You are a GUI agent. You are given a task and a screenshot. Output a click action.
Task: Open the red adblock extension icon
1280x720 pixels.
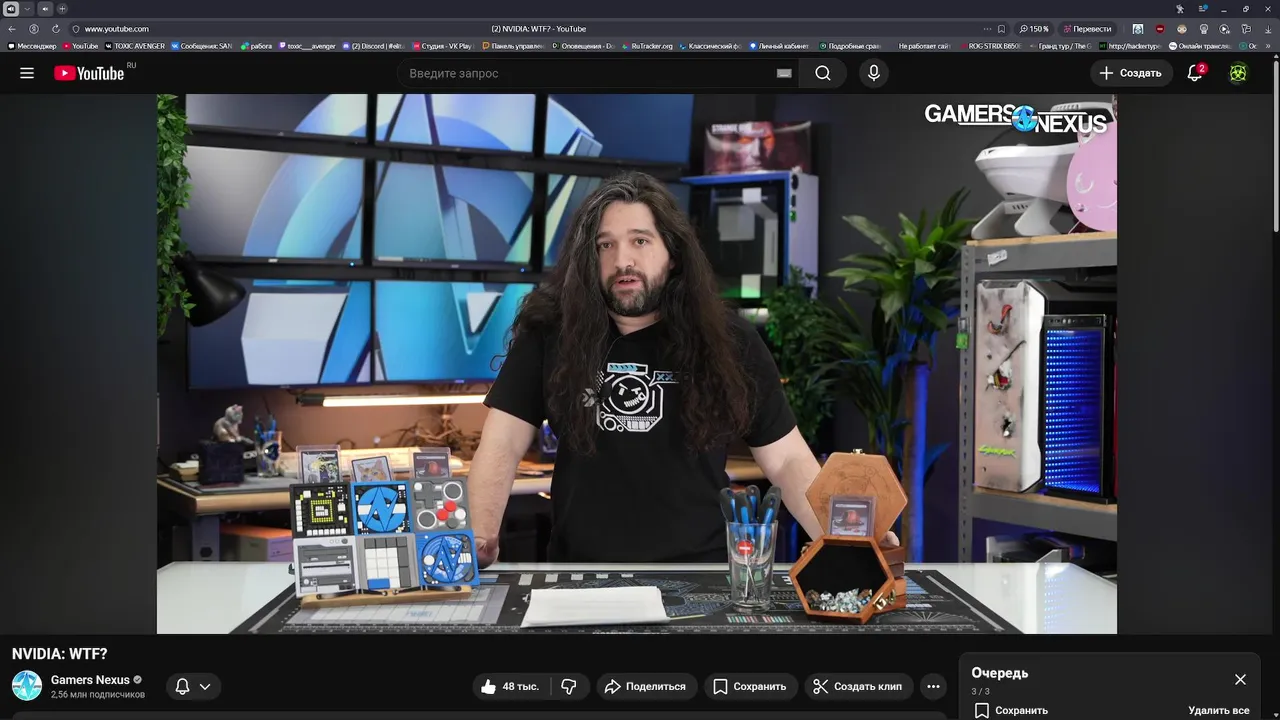point(1159,29)
